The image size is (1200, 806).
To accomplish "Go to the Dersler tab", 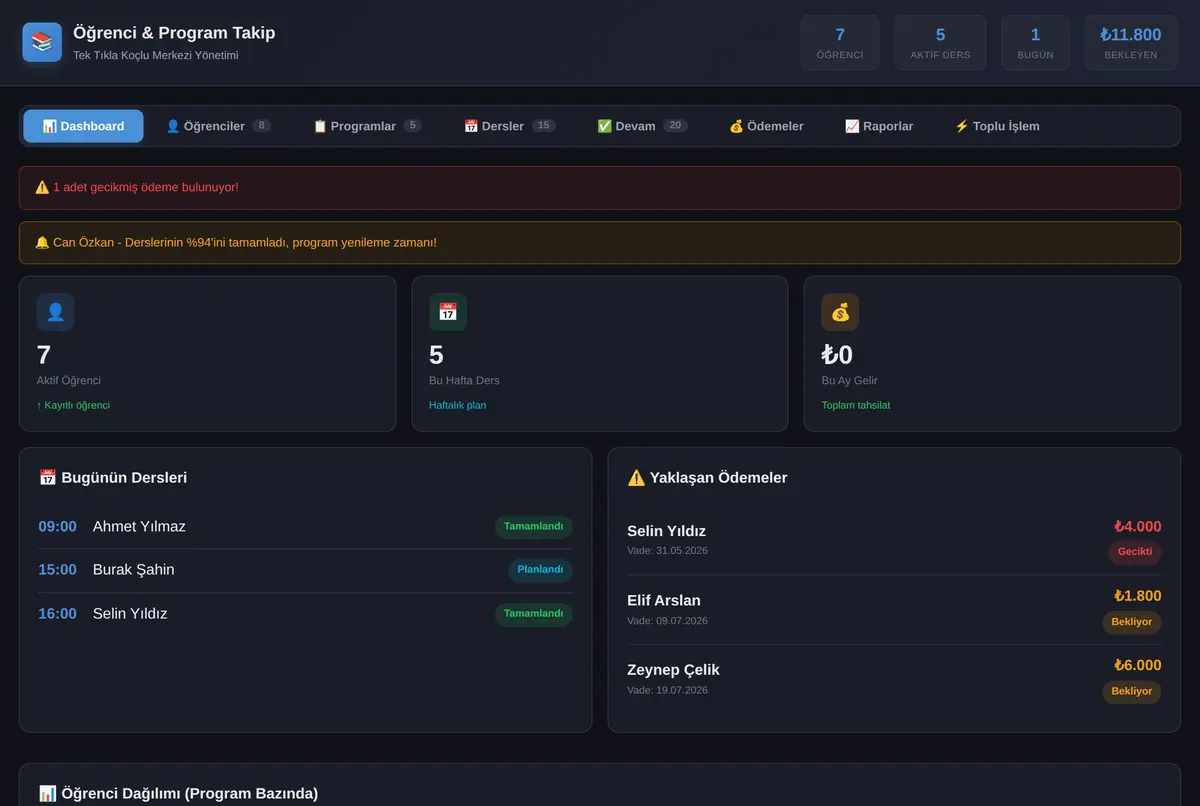I will point(509,126).
